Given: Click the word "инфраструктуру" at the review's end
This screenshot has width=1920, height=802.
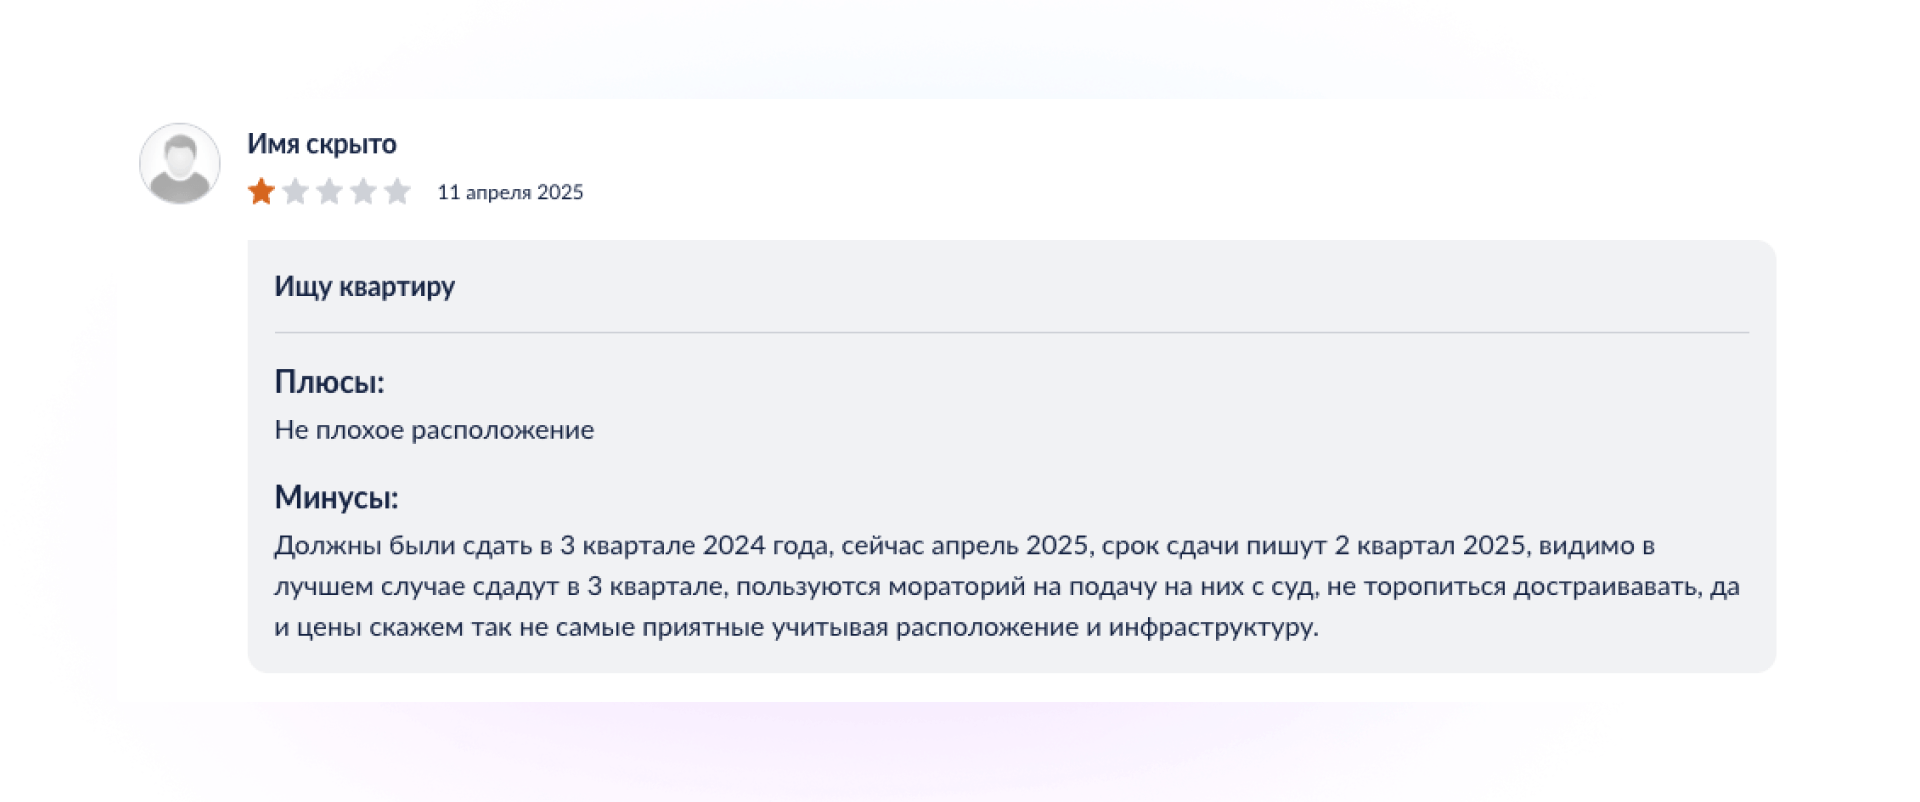Looking at the screenshot, I should [1212, 627].
